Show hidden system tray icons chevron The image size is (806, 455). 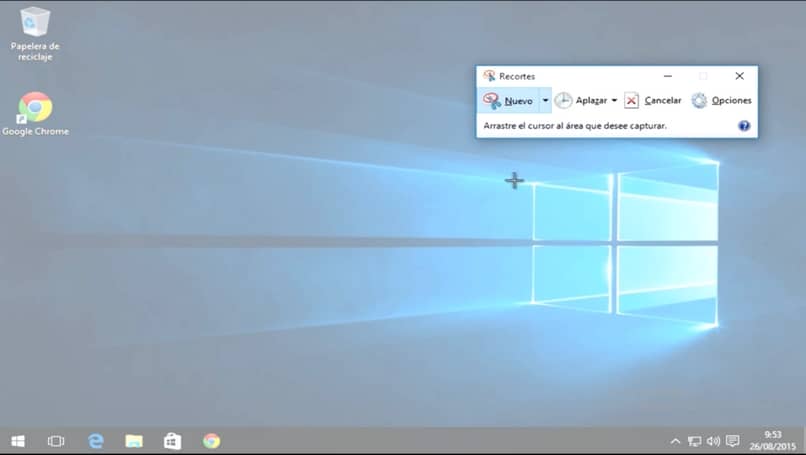(675, 441)
